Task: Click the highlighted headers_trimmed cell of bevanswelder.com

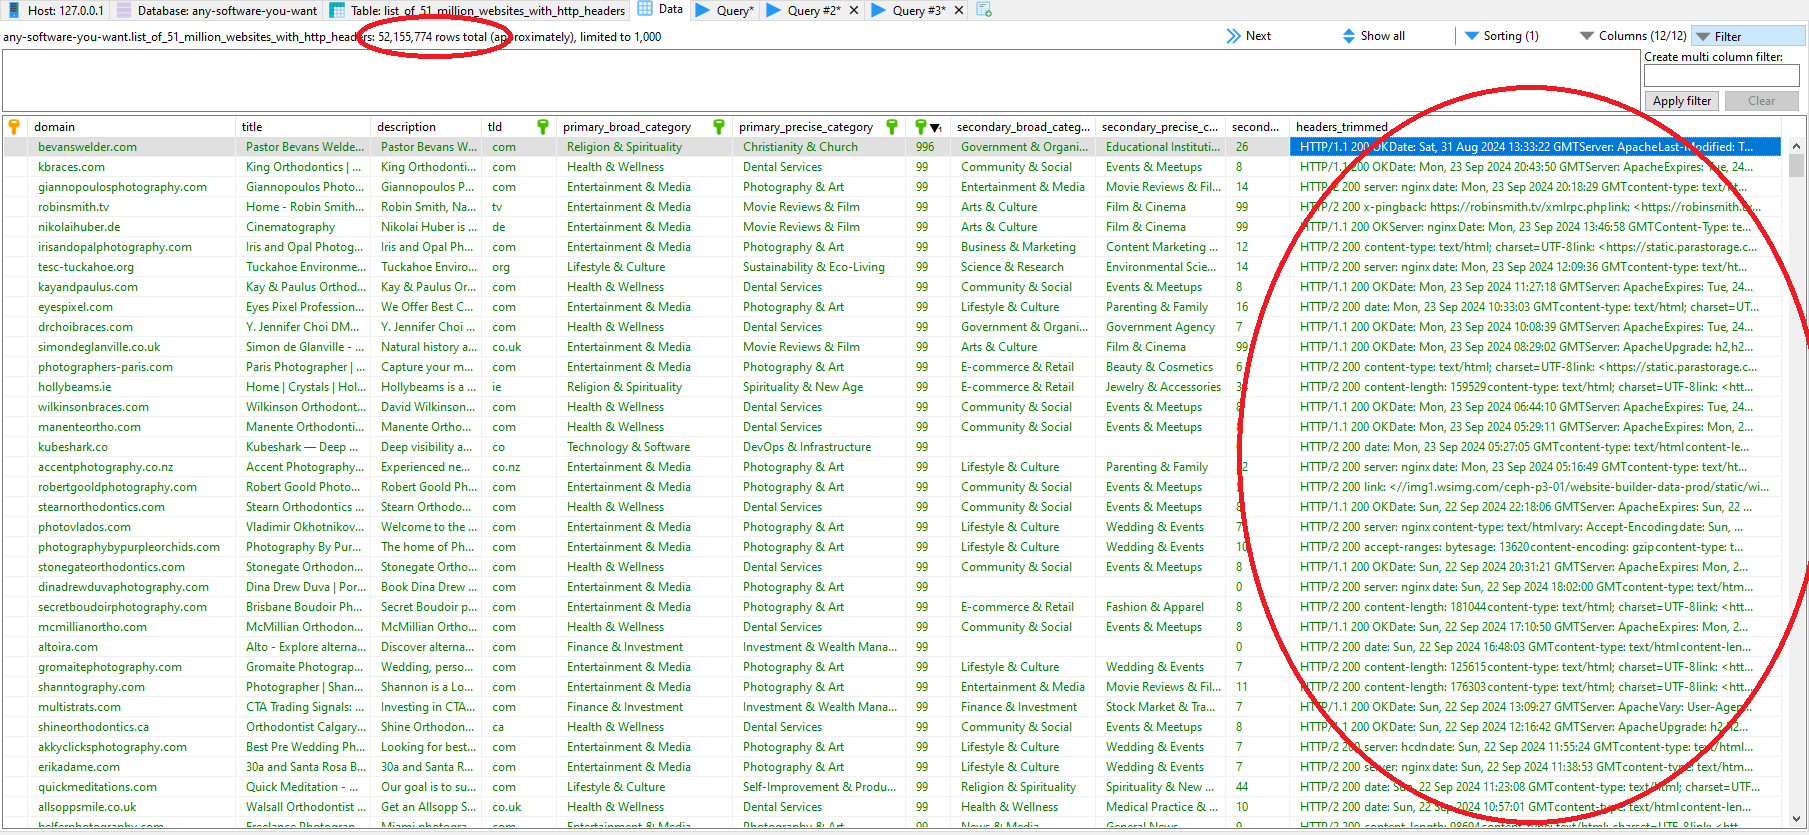Action: pyautogui.click(x=1536, y=147)
